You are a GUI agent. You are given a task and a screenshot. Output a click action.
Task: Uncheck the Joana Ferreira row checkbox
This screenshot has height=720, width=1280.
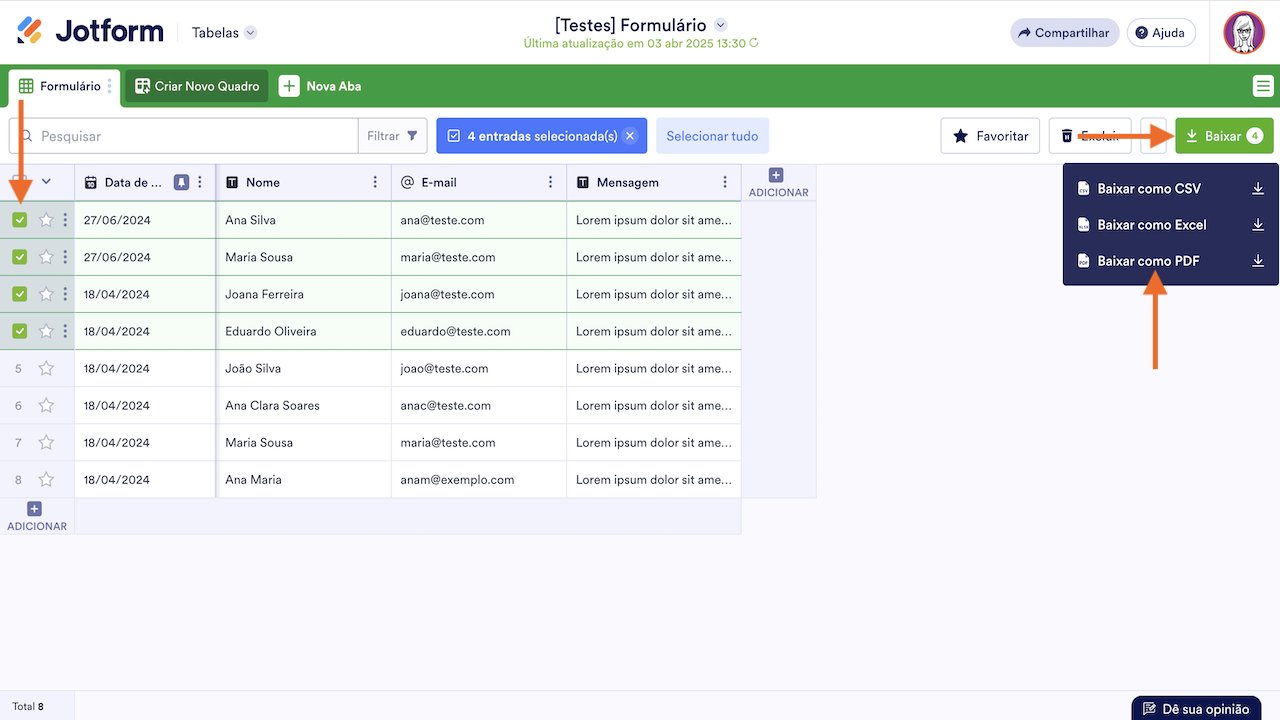point(19,294)
